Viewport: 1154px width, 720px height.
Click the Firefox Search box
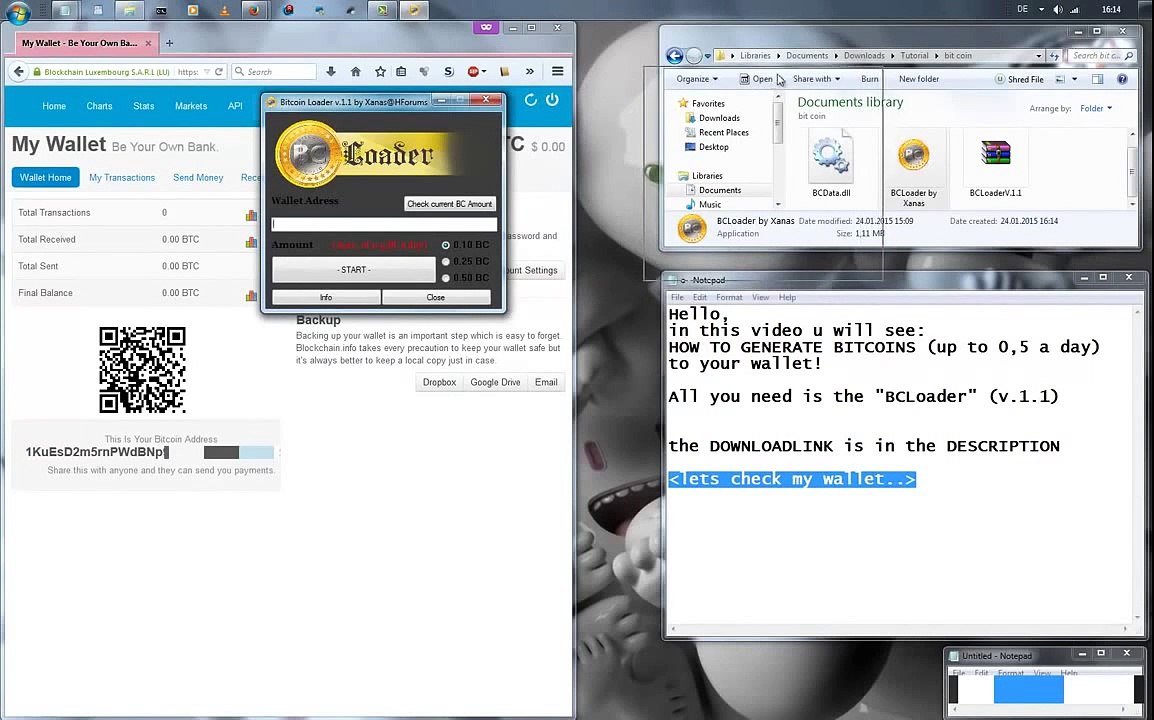[275, 71]
